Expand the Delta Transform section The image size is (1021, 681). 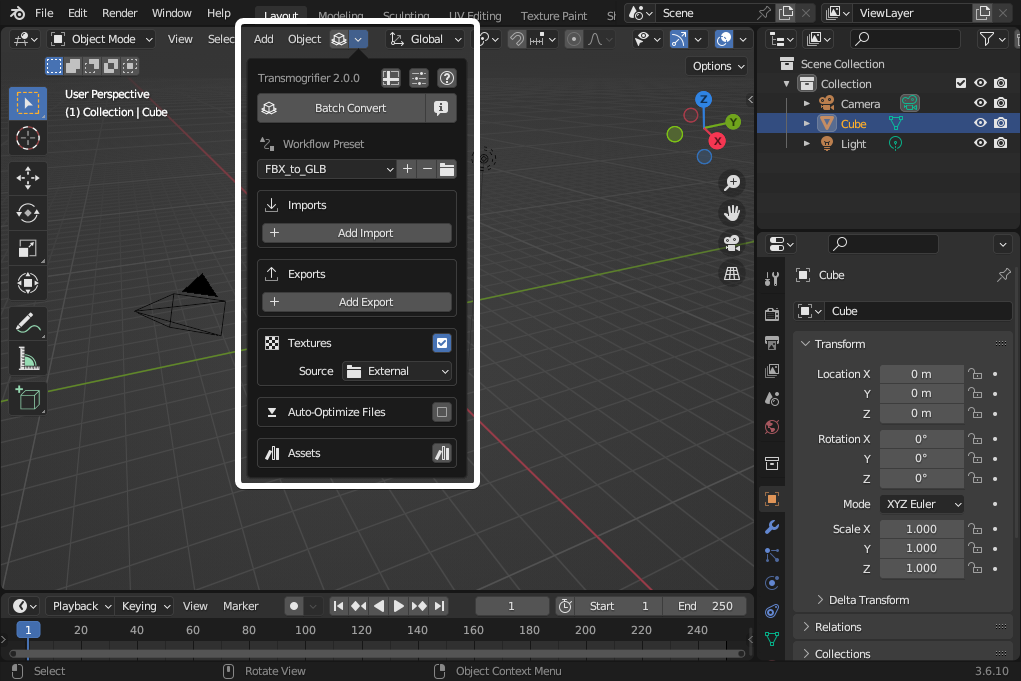click(868, 600)
